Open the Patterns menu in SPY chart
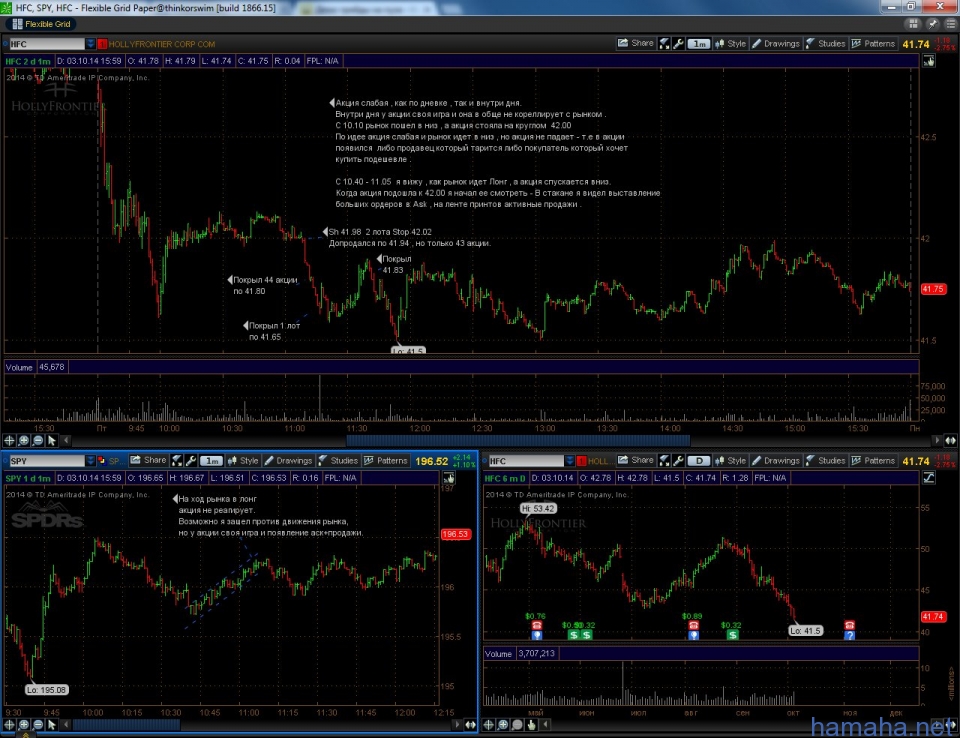 point(386,461)
